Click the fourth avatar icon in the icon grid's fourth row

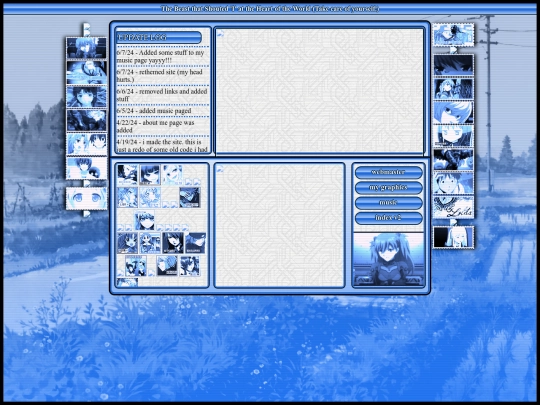coord(195,243)
